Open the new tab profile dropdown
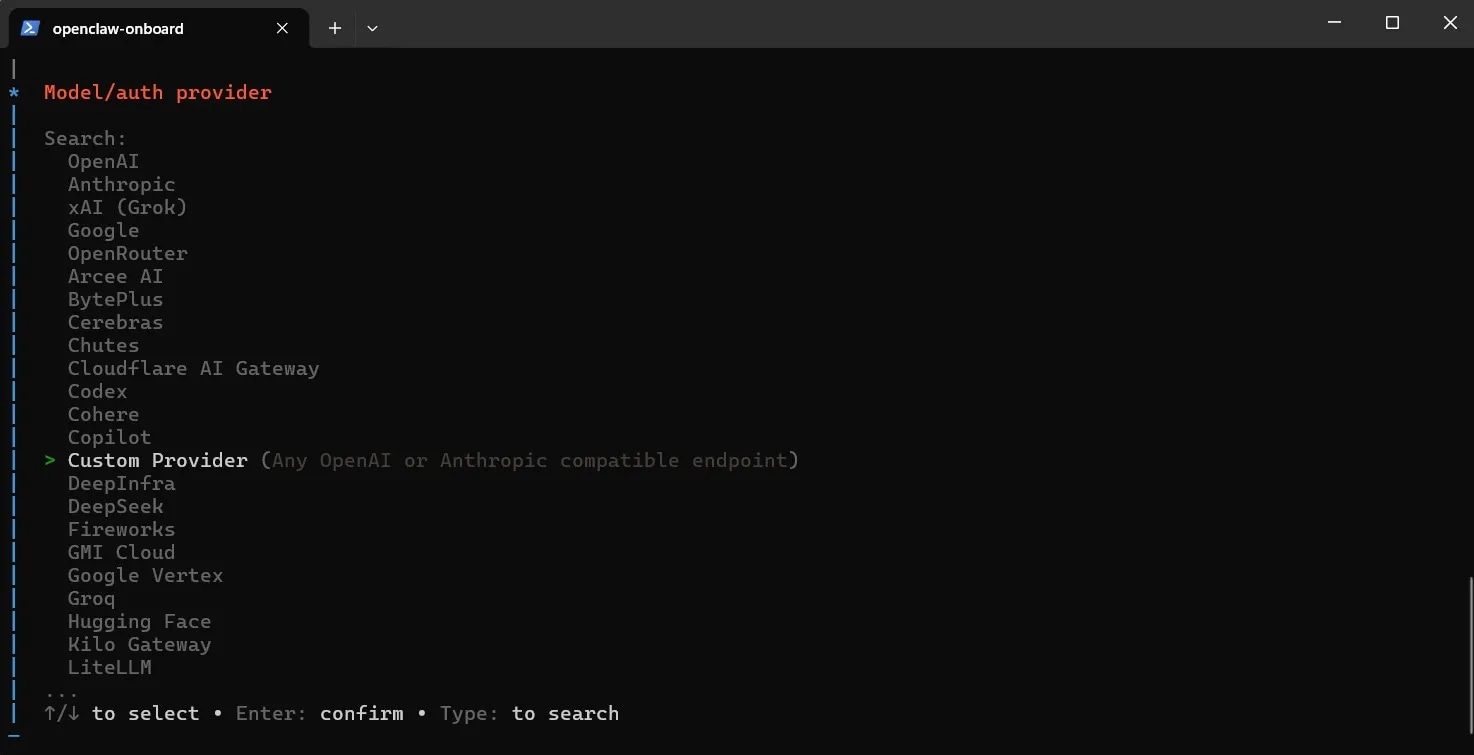Viewport: 1474px width, 755px height. 372,28
